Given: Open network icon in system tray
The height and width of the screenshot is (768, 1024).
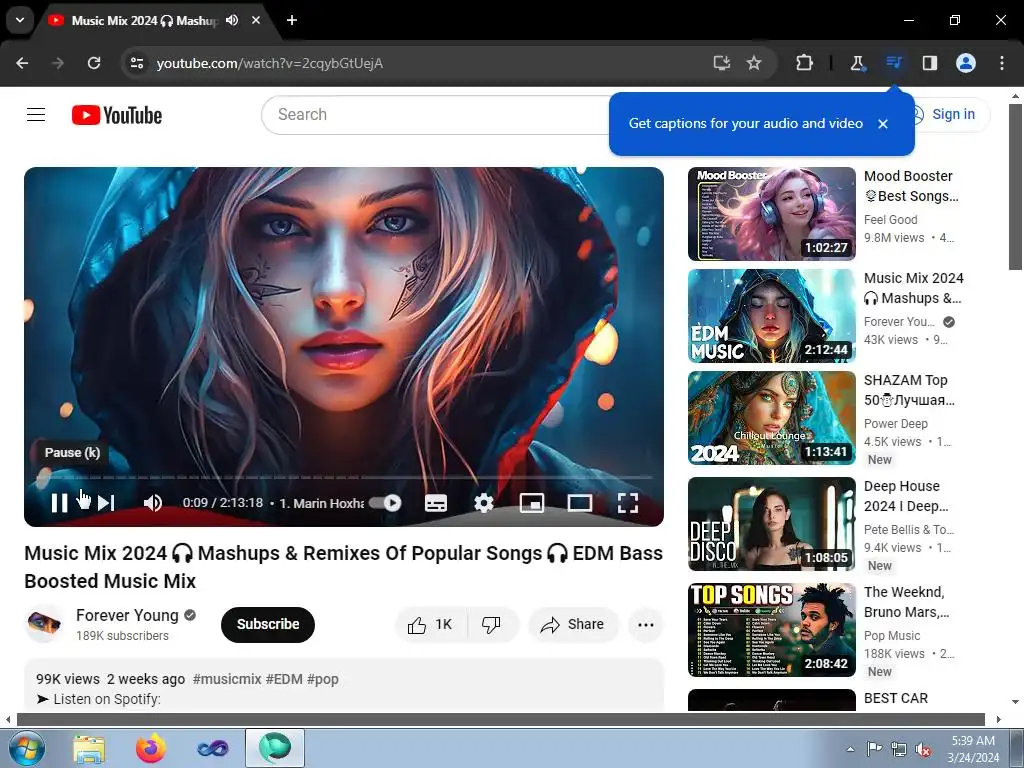Looking at the screenshot, I should (x=899, y=749).
